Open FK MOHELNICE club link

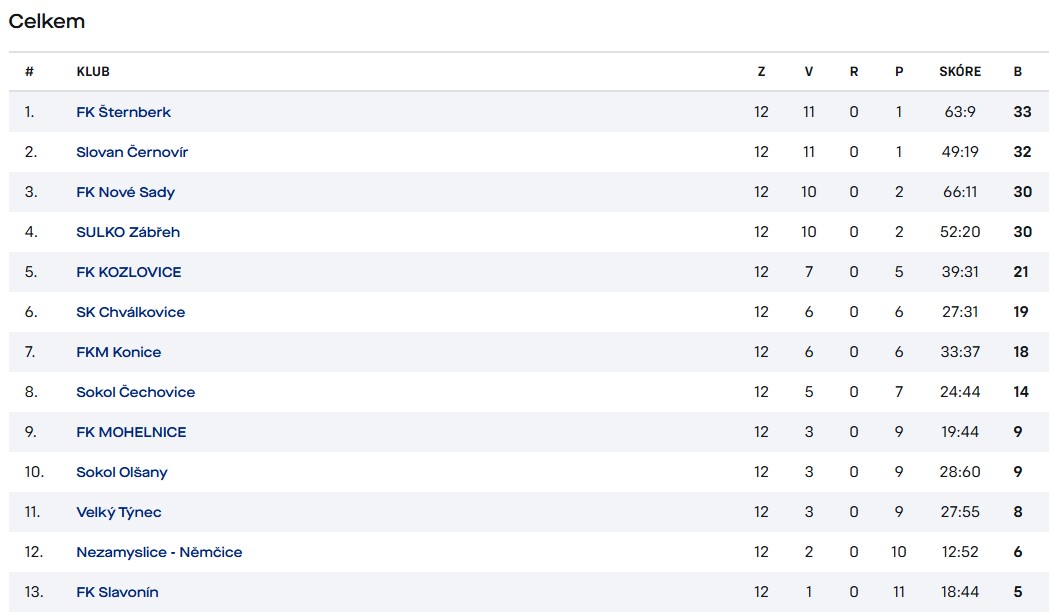pos(131,432)
